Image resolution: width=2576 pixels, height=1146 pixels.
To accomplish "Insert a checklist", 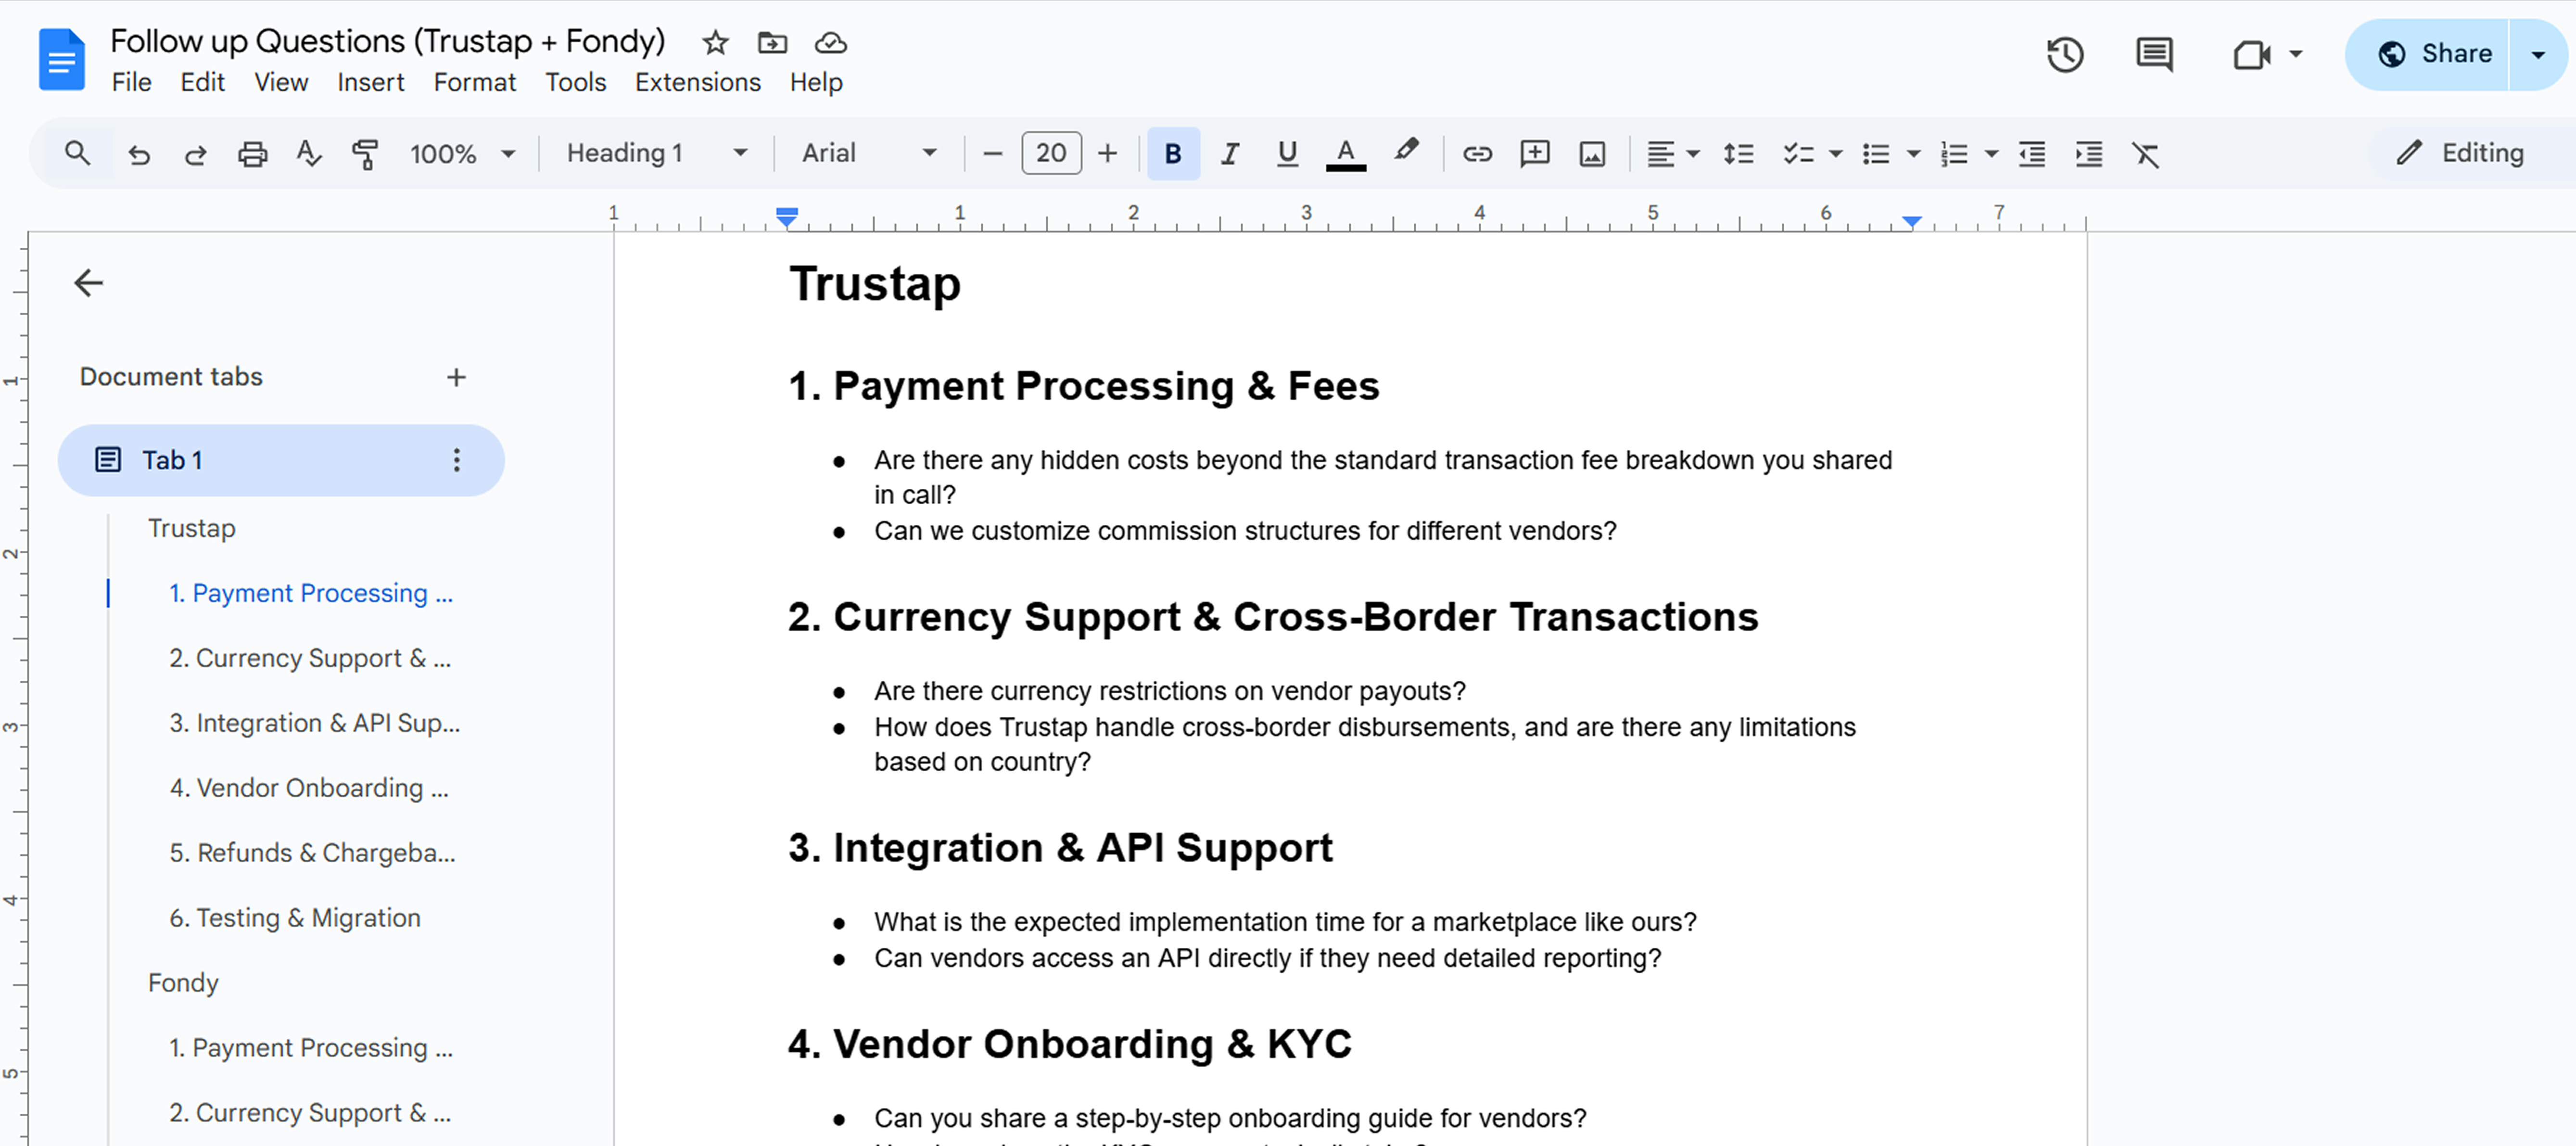I will (1798, 154).
